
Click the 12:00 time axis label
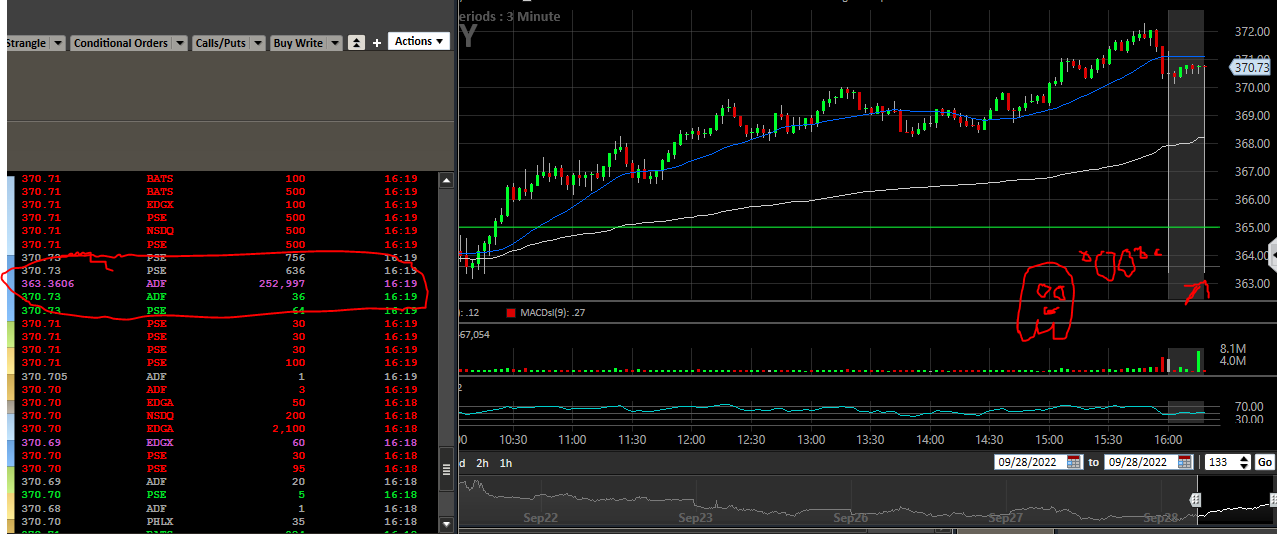coord(692,440)
